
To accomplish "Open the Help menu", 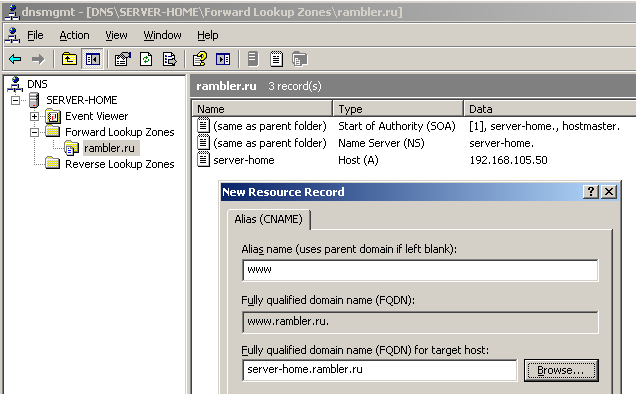I will tap(208, 35).
